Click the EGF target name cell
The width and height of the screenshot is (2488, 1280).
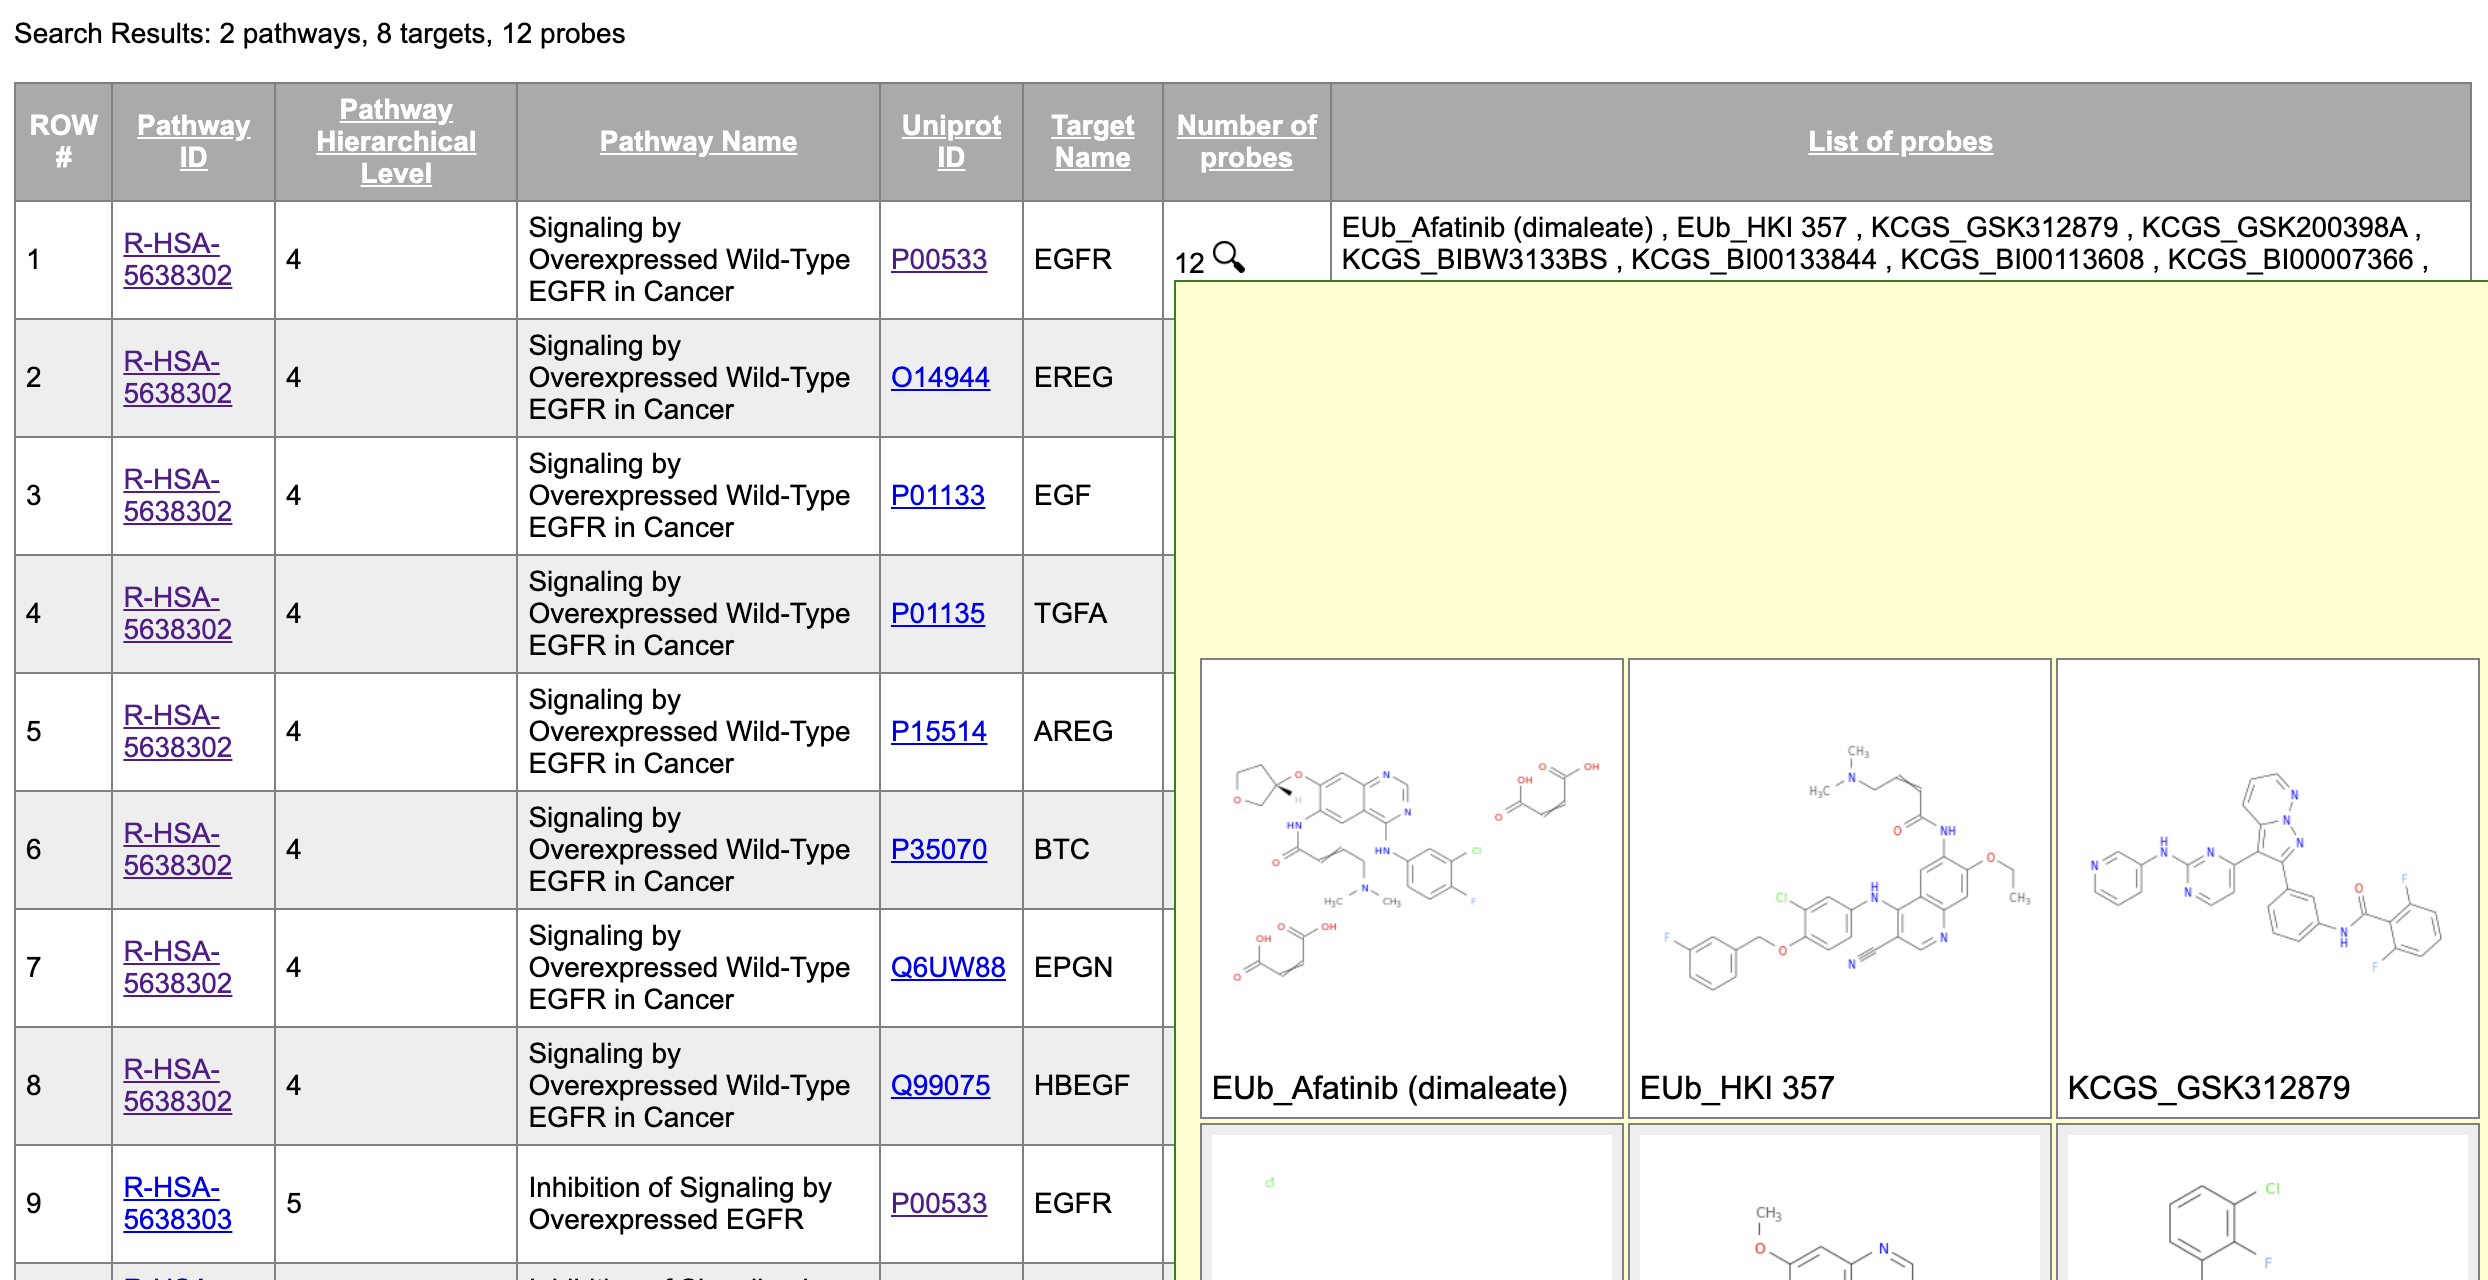[1093, 495]
